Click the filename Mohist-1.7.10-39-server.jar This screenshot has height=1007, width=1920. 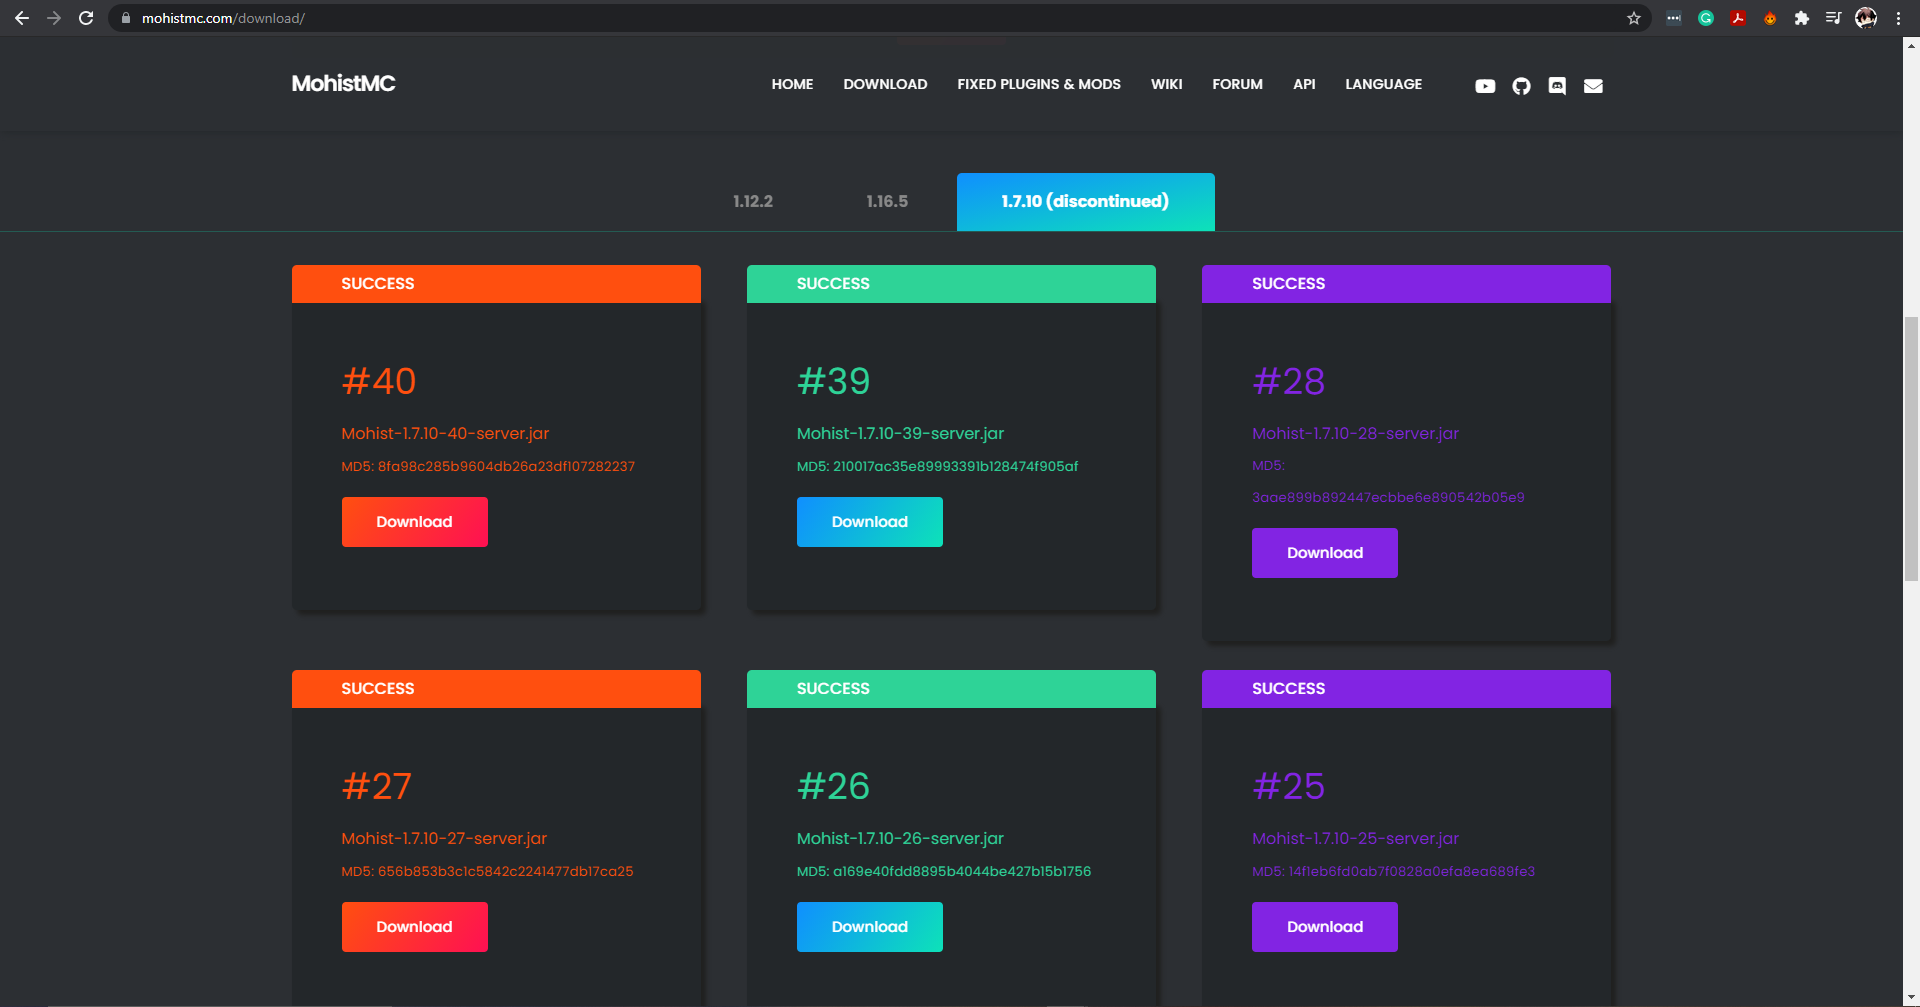(900, 433)
